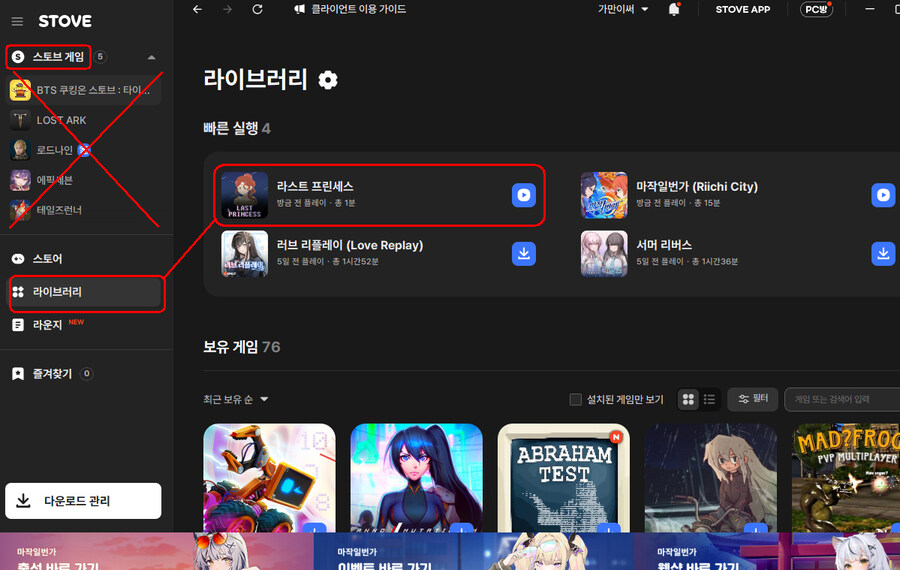Screen dimensions: 900x570
Task: Click the PC방 badge button
Action: tap(816, 9)
